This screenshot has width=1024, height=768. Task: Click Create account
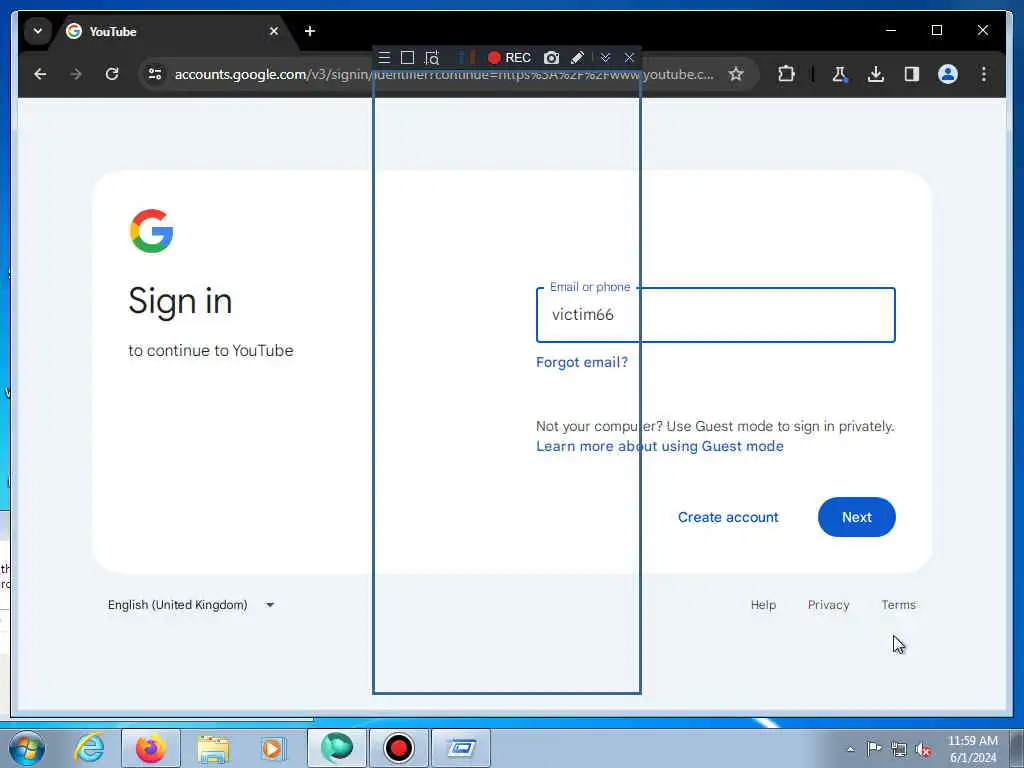728,517
